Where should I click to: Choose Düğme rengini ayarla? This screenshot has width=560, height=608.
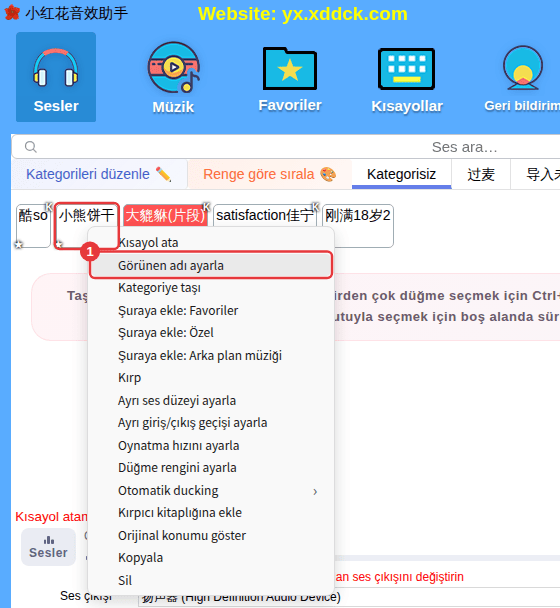point(211,468)
